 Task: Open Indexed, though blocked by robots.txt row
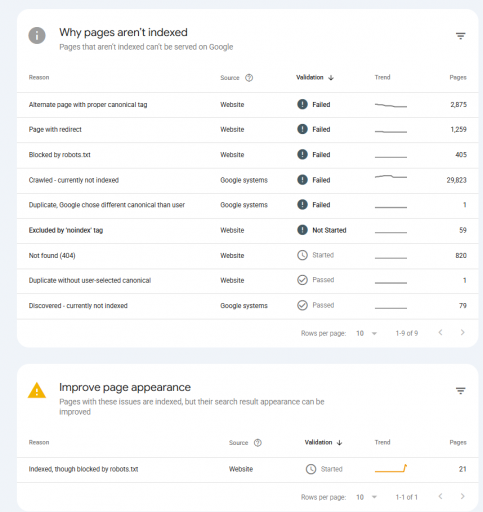[248, 469]
